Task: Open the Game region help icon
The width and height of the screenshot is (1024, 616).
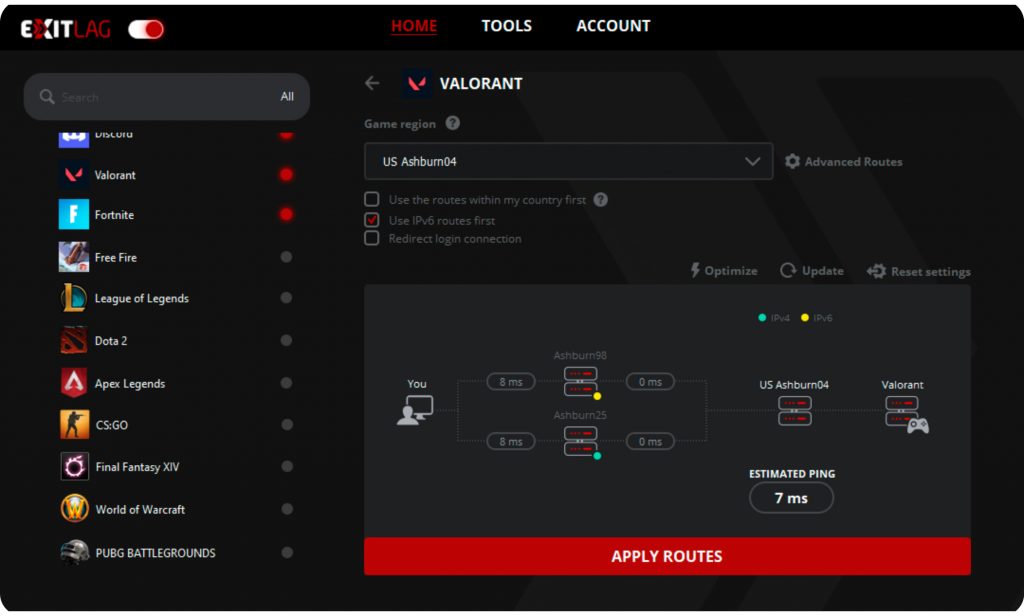Action: (453, 123)
